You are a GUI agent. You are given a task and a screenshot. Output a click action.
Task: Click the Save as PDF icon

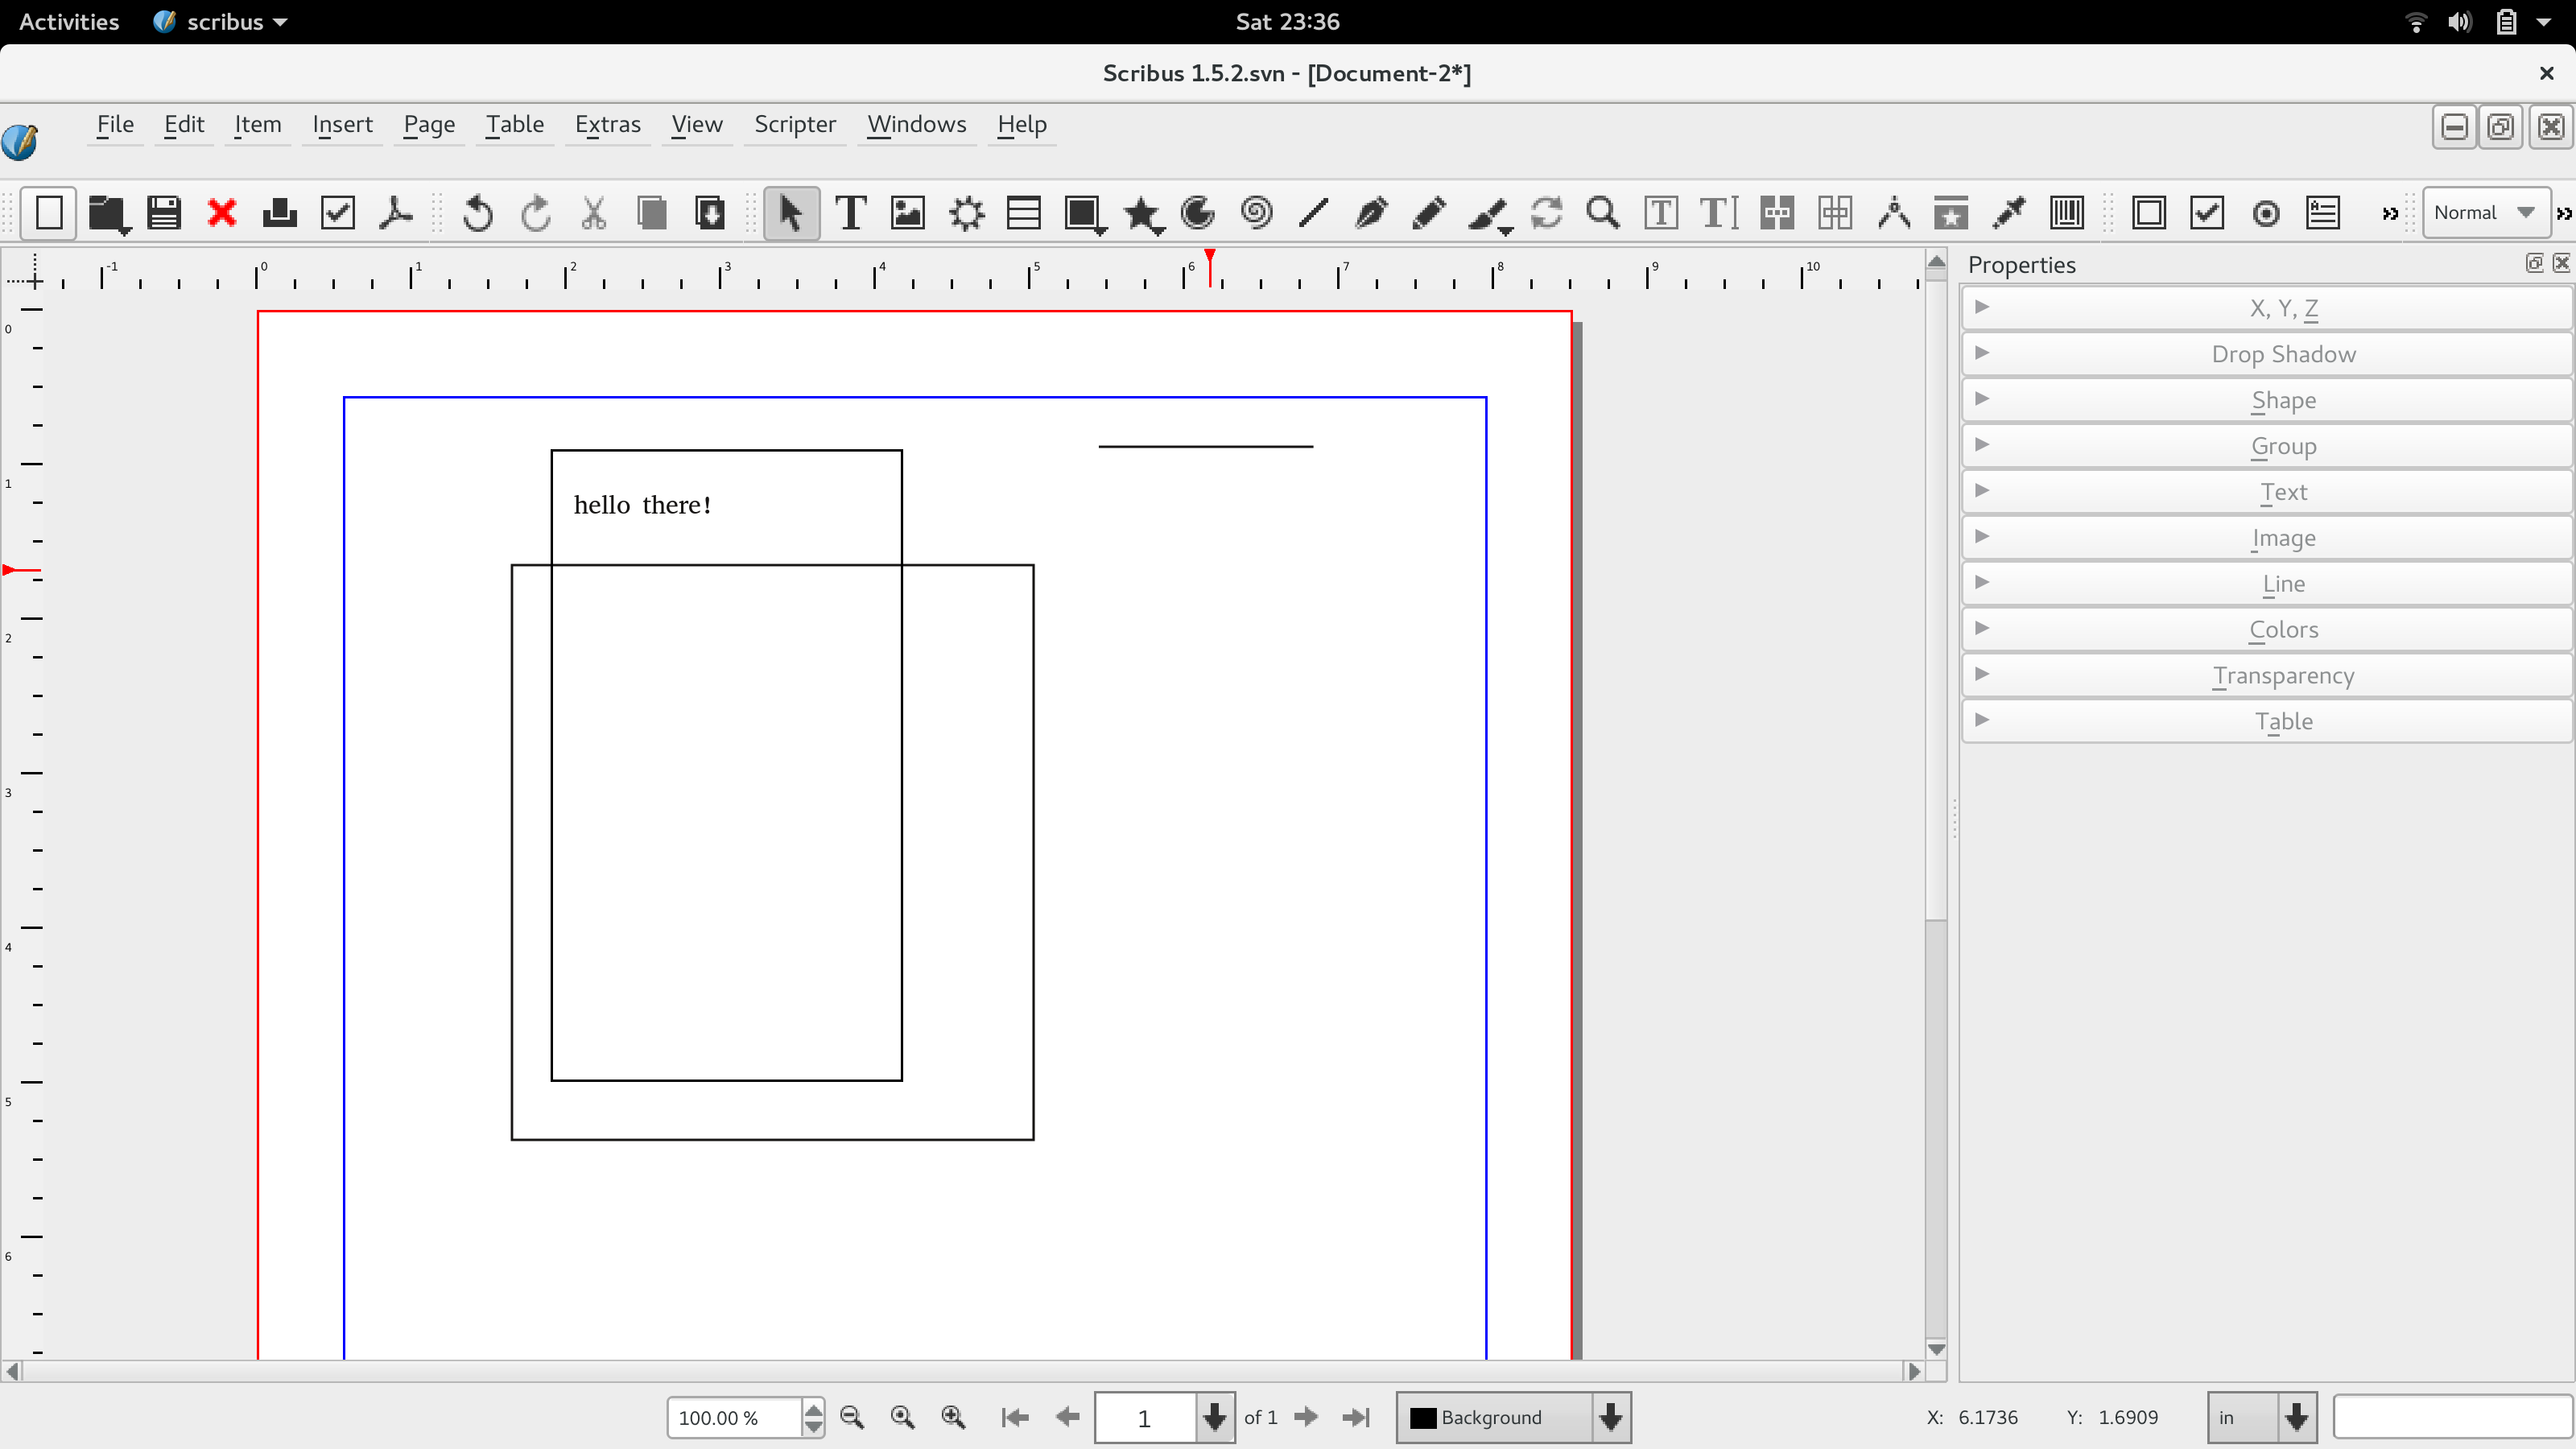pyautogui.click(x=396, y=213)
